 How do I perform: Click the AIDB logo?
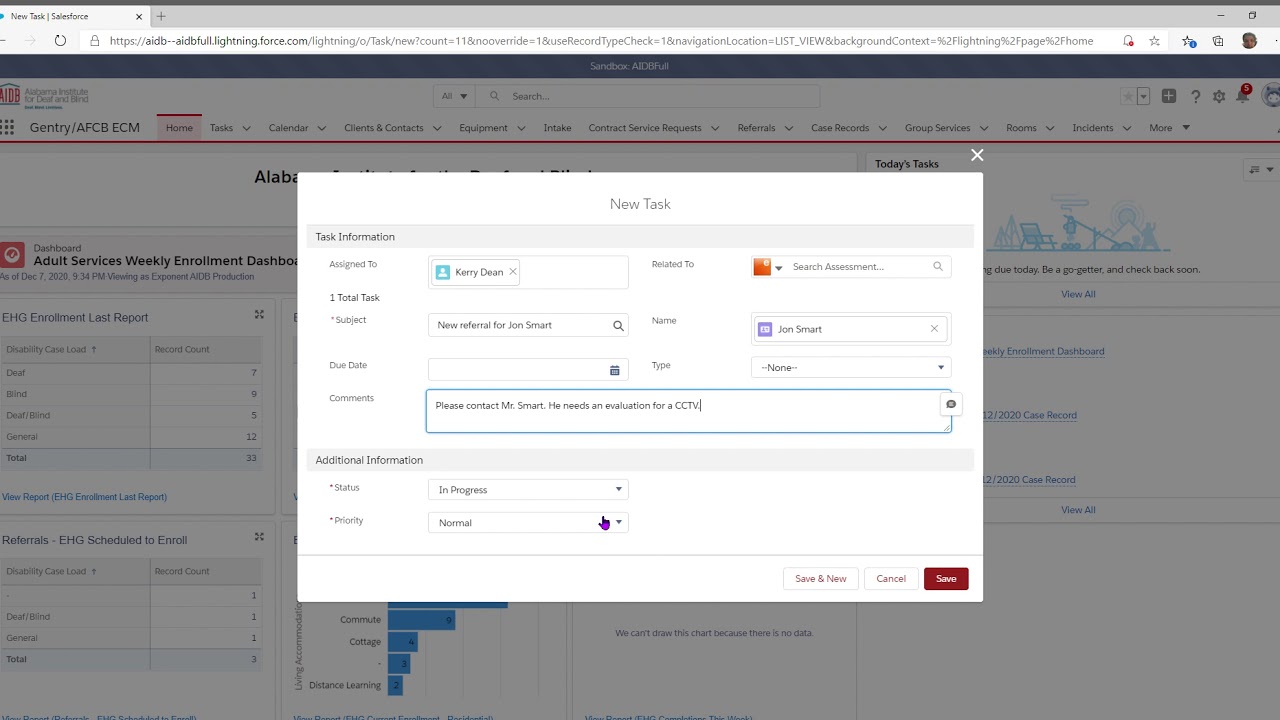point(44,96)
